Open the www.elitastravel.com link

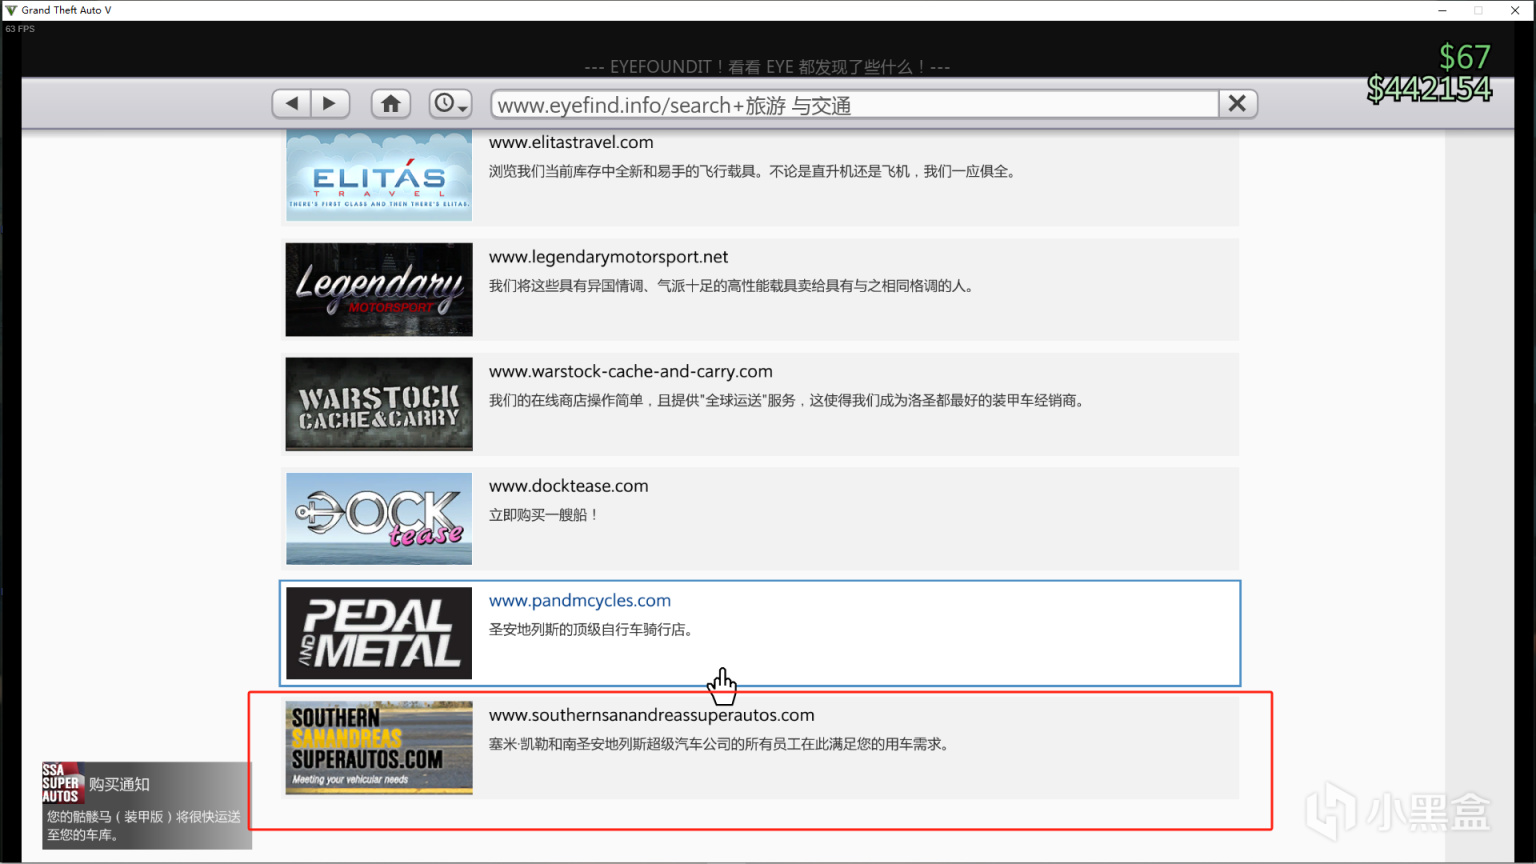[x=571, y=142]
